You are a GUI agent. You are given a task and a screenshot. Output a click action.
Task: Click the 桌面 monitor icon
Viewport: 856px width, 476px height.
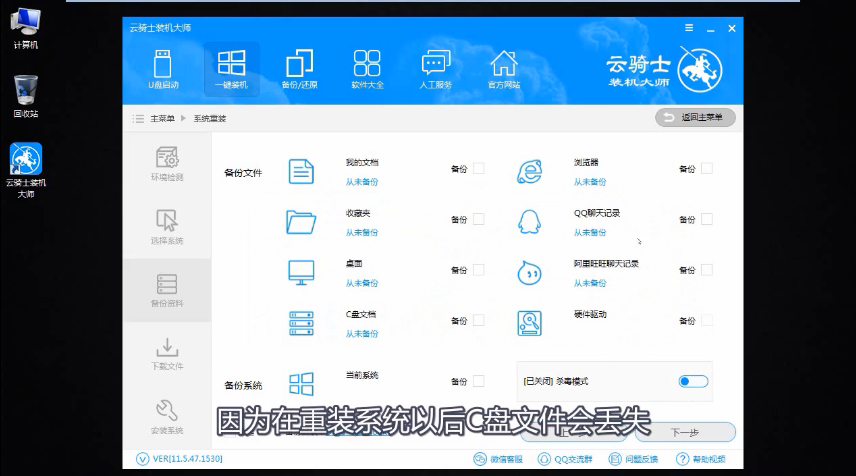coord(301,273)
